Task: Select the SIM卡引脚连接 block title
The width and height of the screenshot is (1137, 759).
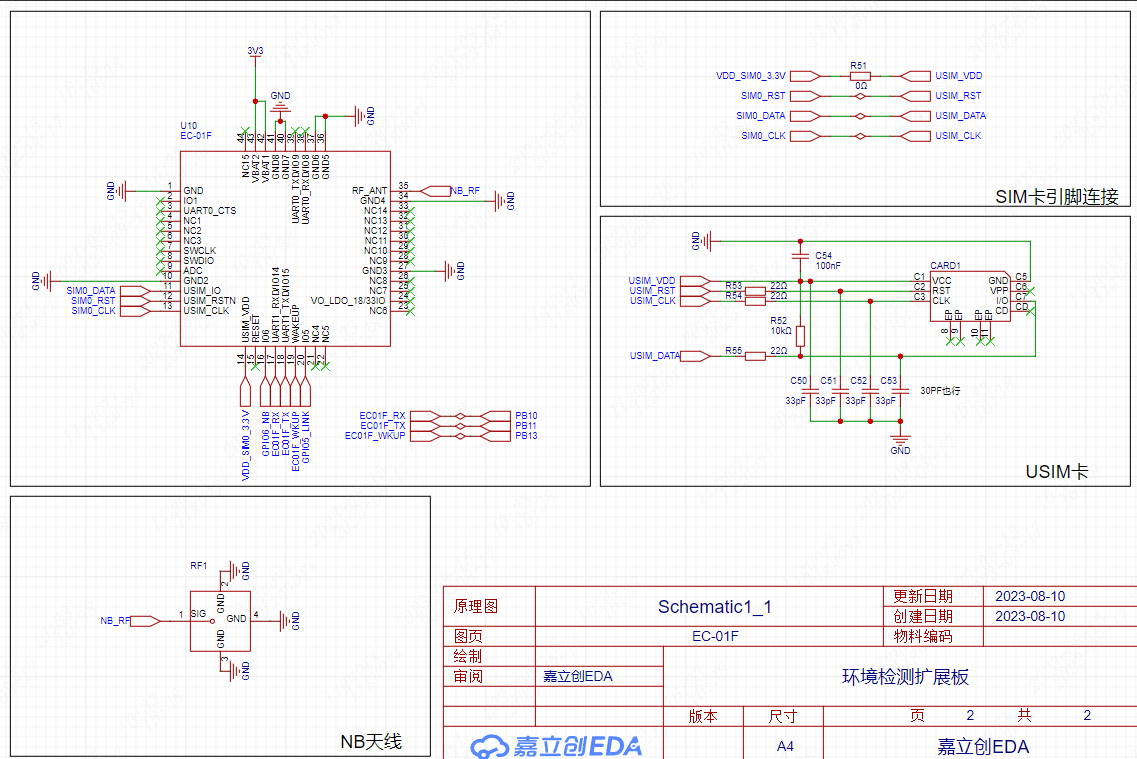Action: coord(1057,196)
